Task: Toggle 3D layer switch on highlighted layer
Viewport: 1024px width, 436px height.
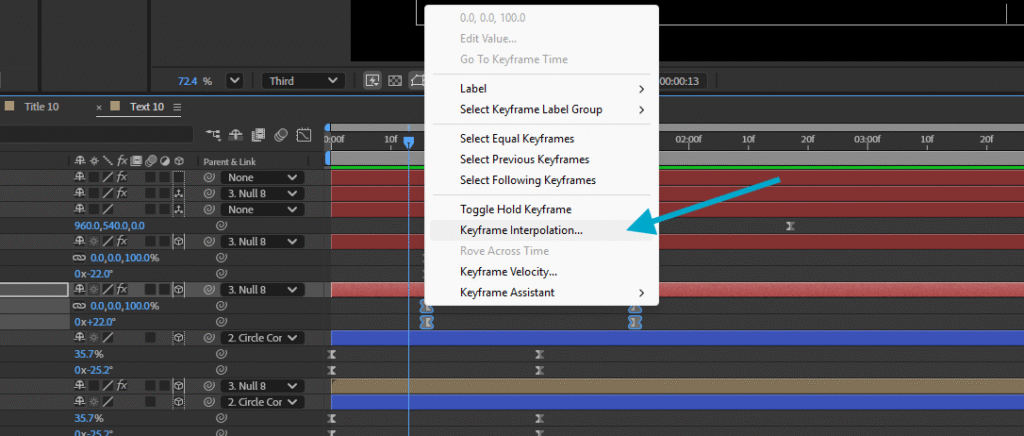Action: coord(179,290)
